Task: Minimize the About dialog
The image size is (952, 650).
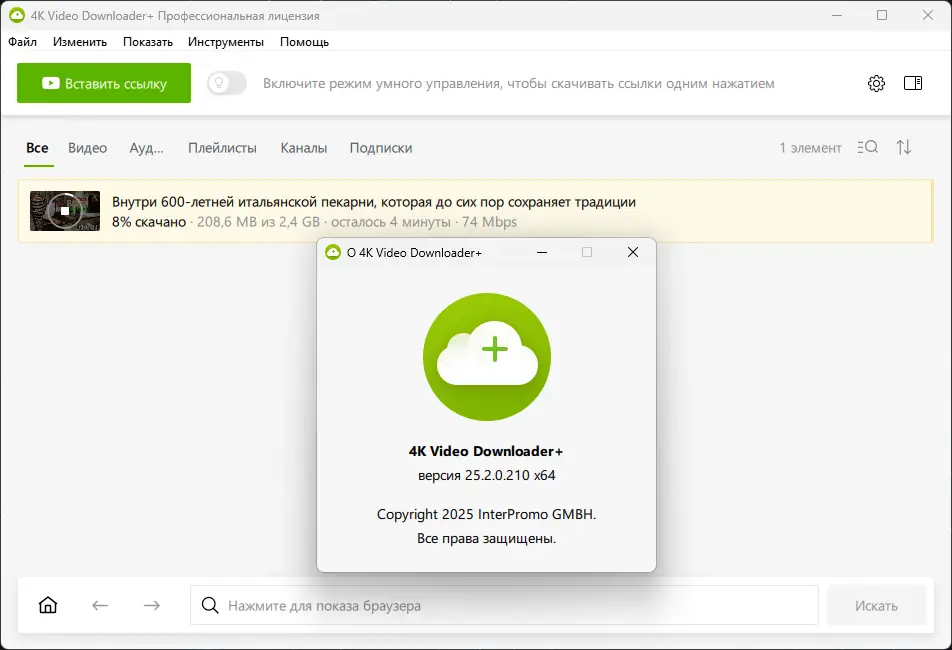Action: coord(542,252)
